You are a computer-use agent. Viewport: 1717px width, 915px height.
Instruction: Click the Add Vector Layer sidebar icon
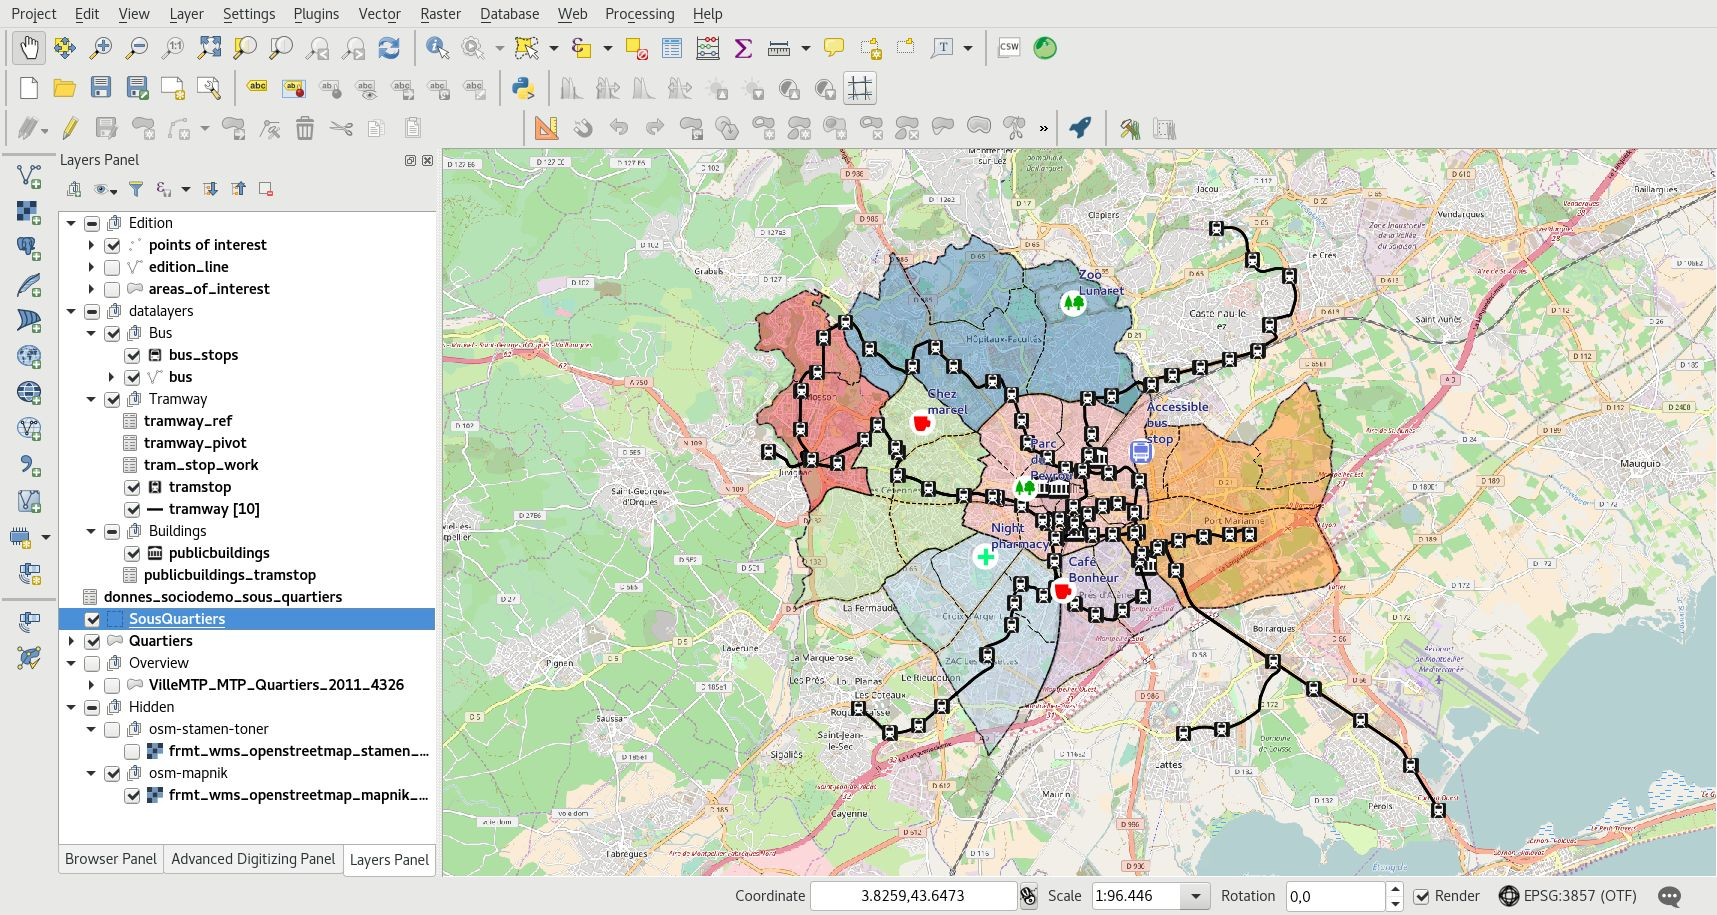[x=29, y=177]
